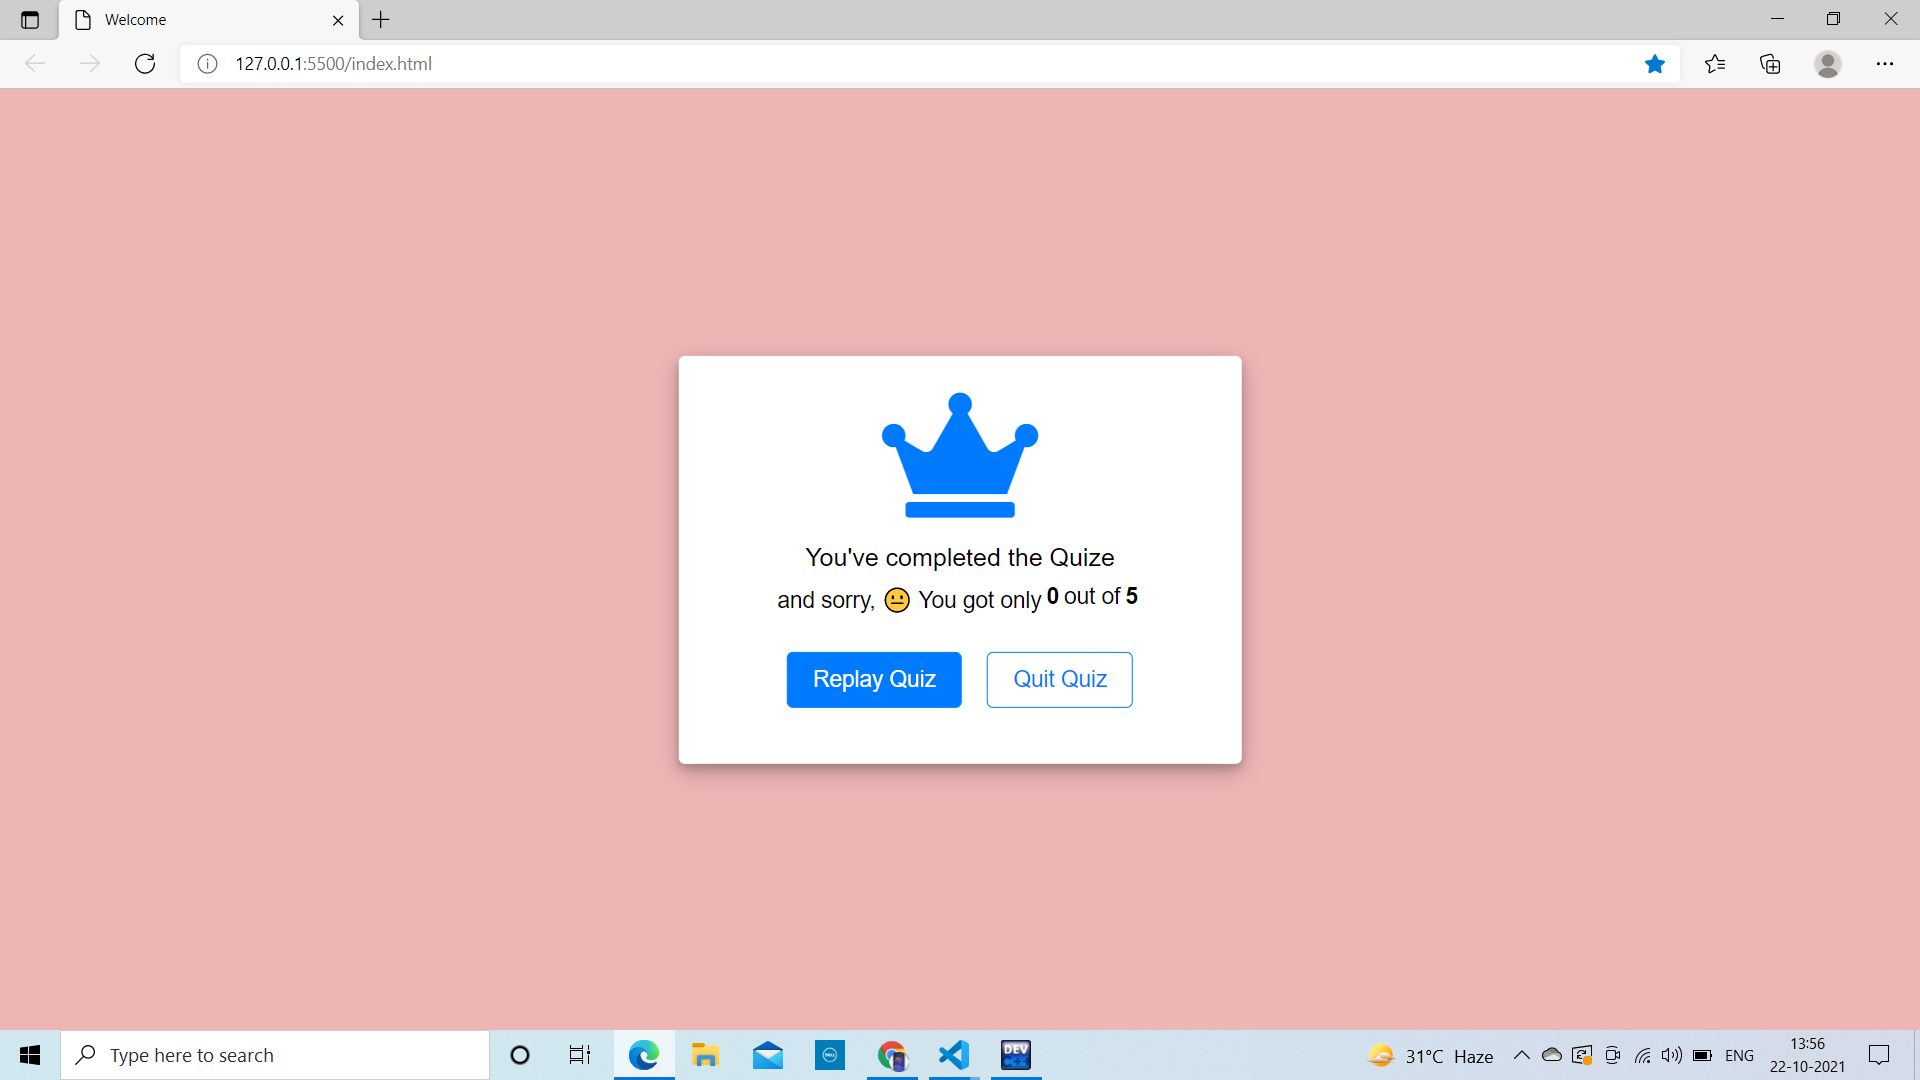Launch Visual Studio Code from the taskbar

[954, 1055]
